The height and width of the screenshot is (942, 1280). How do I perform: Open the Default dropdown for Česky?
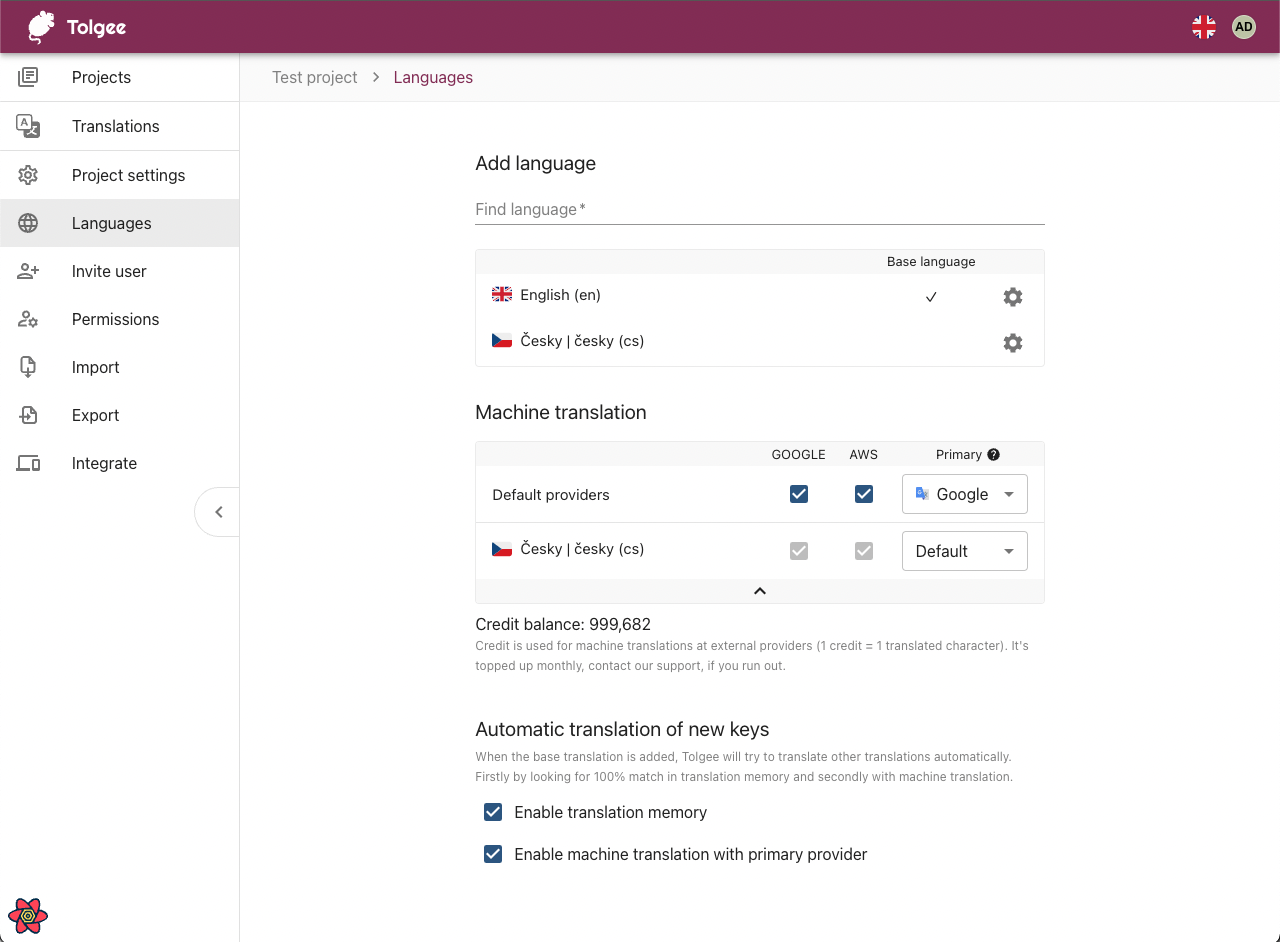tap(964, 551)
